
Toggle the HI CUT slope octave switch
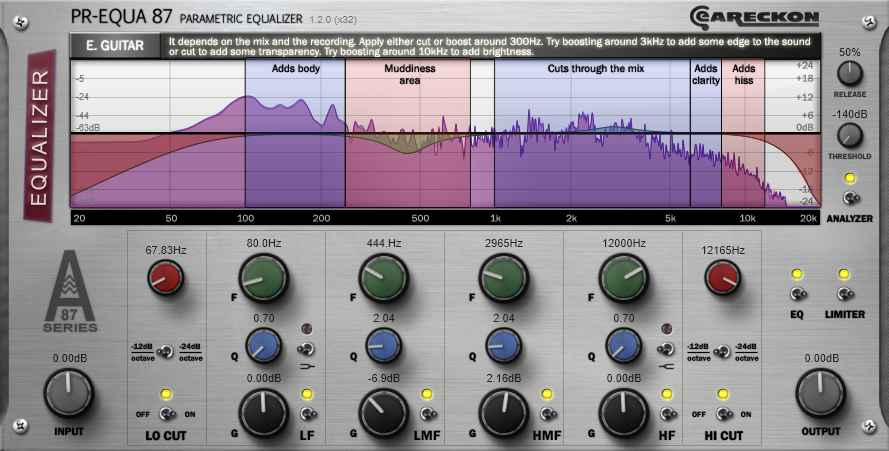click(x=722, y=352)
